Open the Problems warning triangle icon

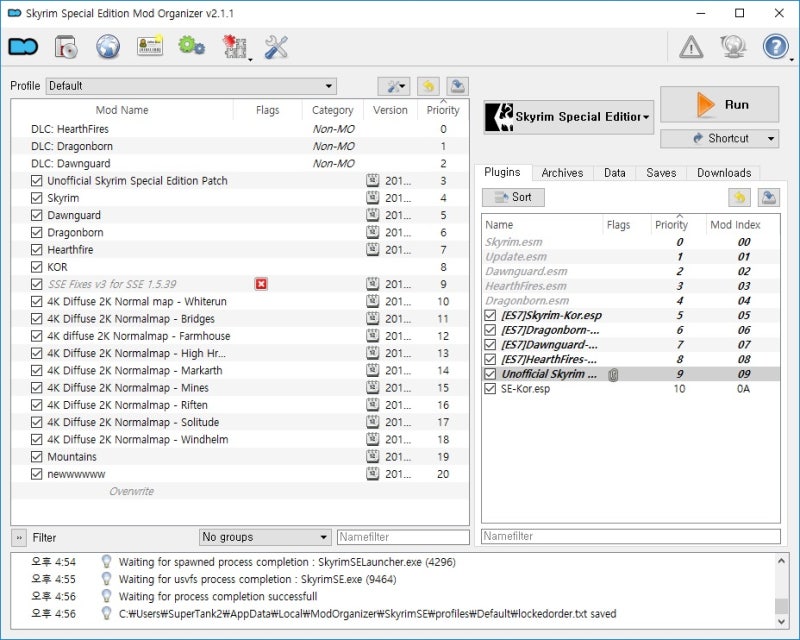click(x=691, y=47)
